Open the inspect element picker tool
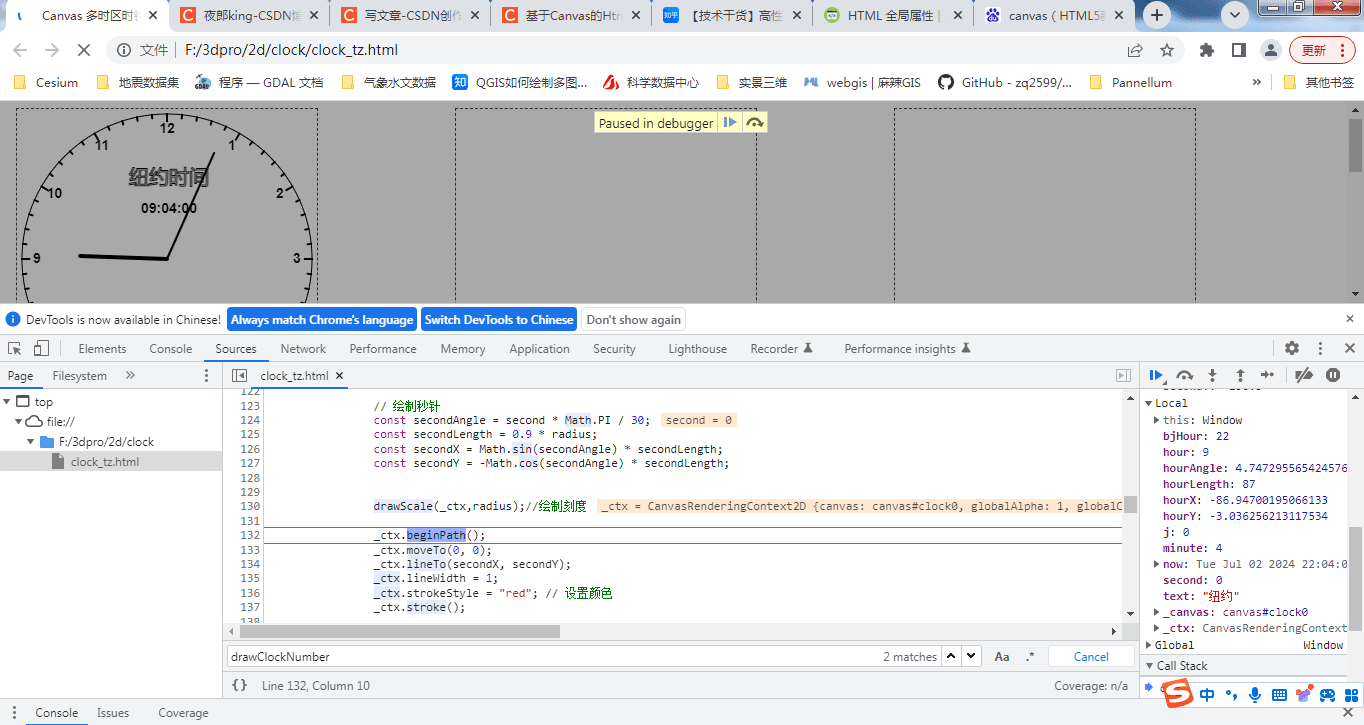The image size is (1364, 725). 15,348
